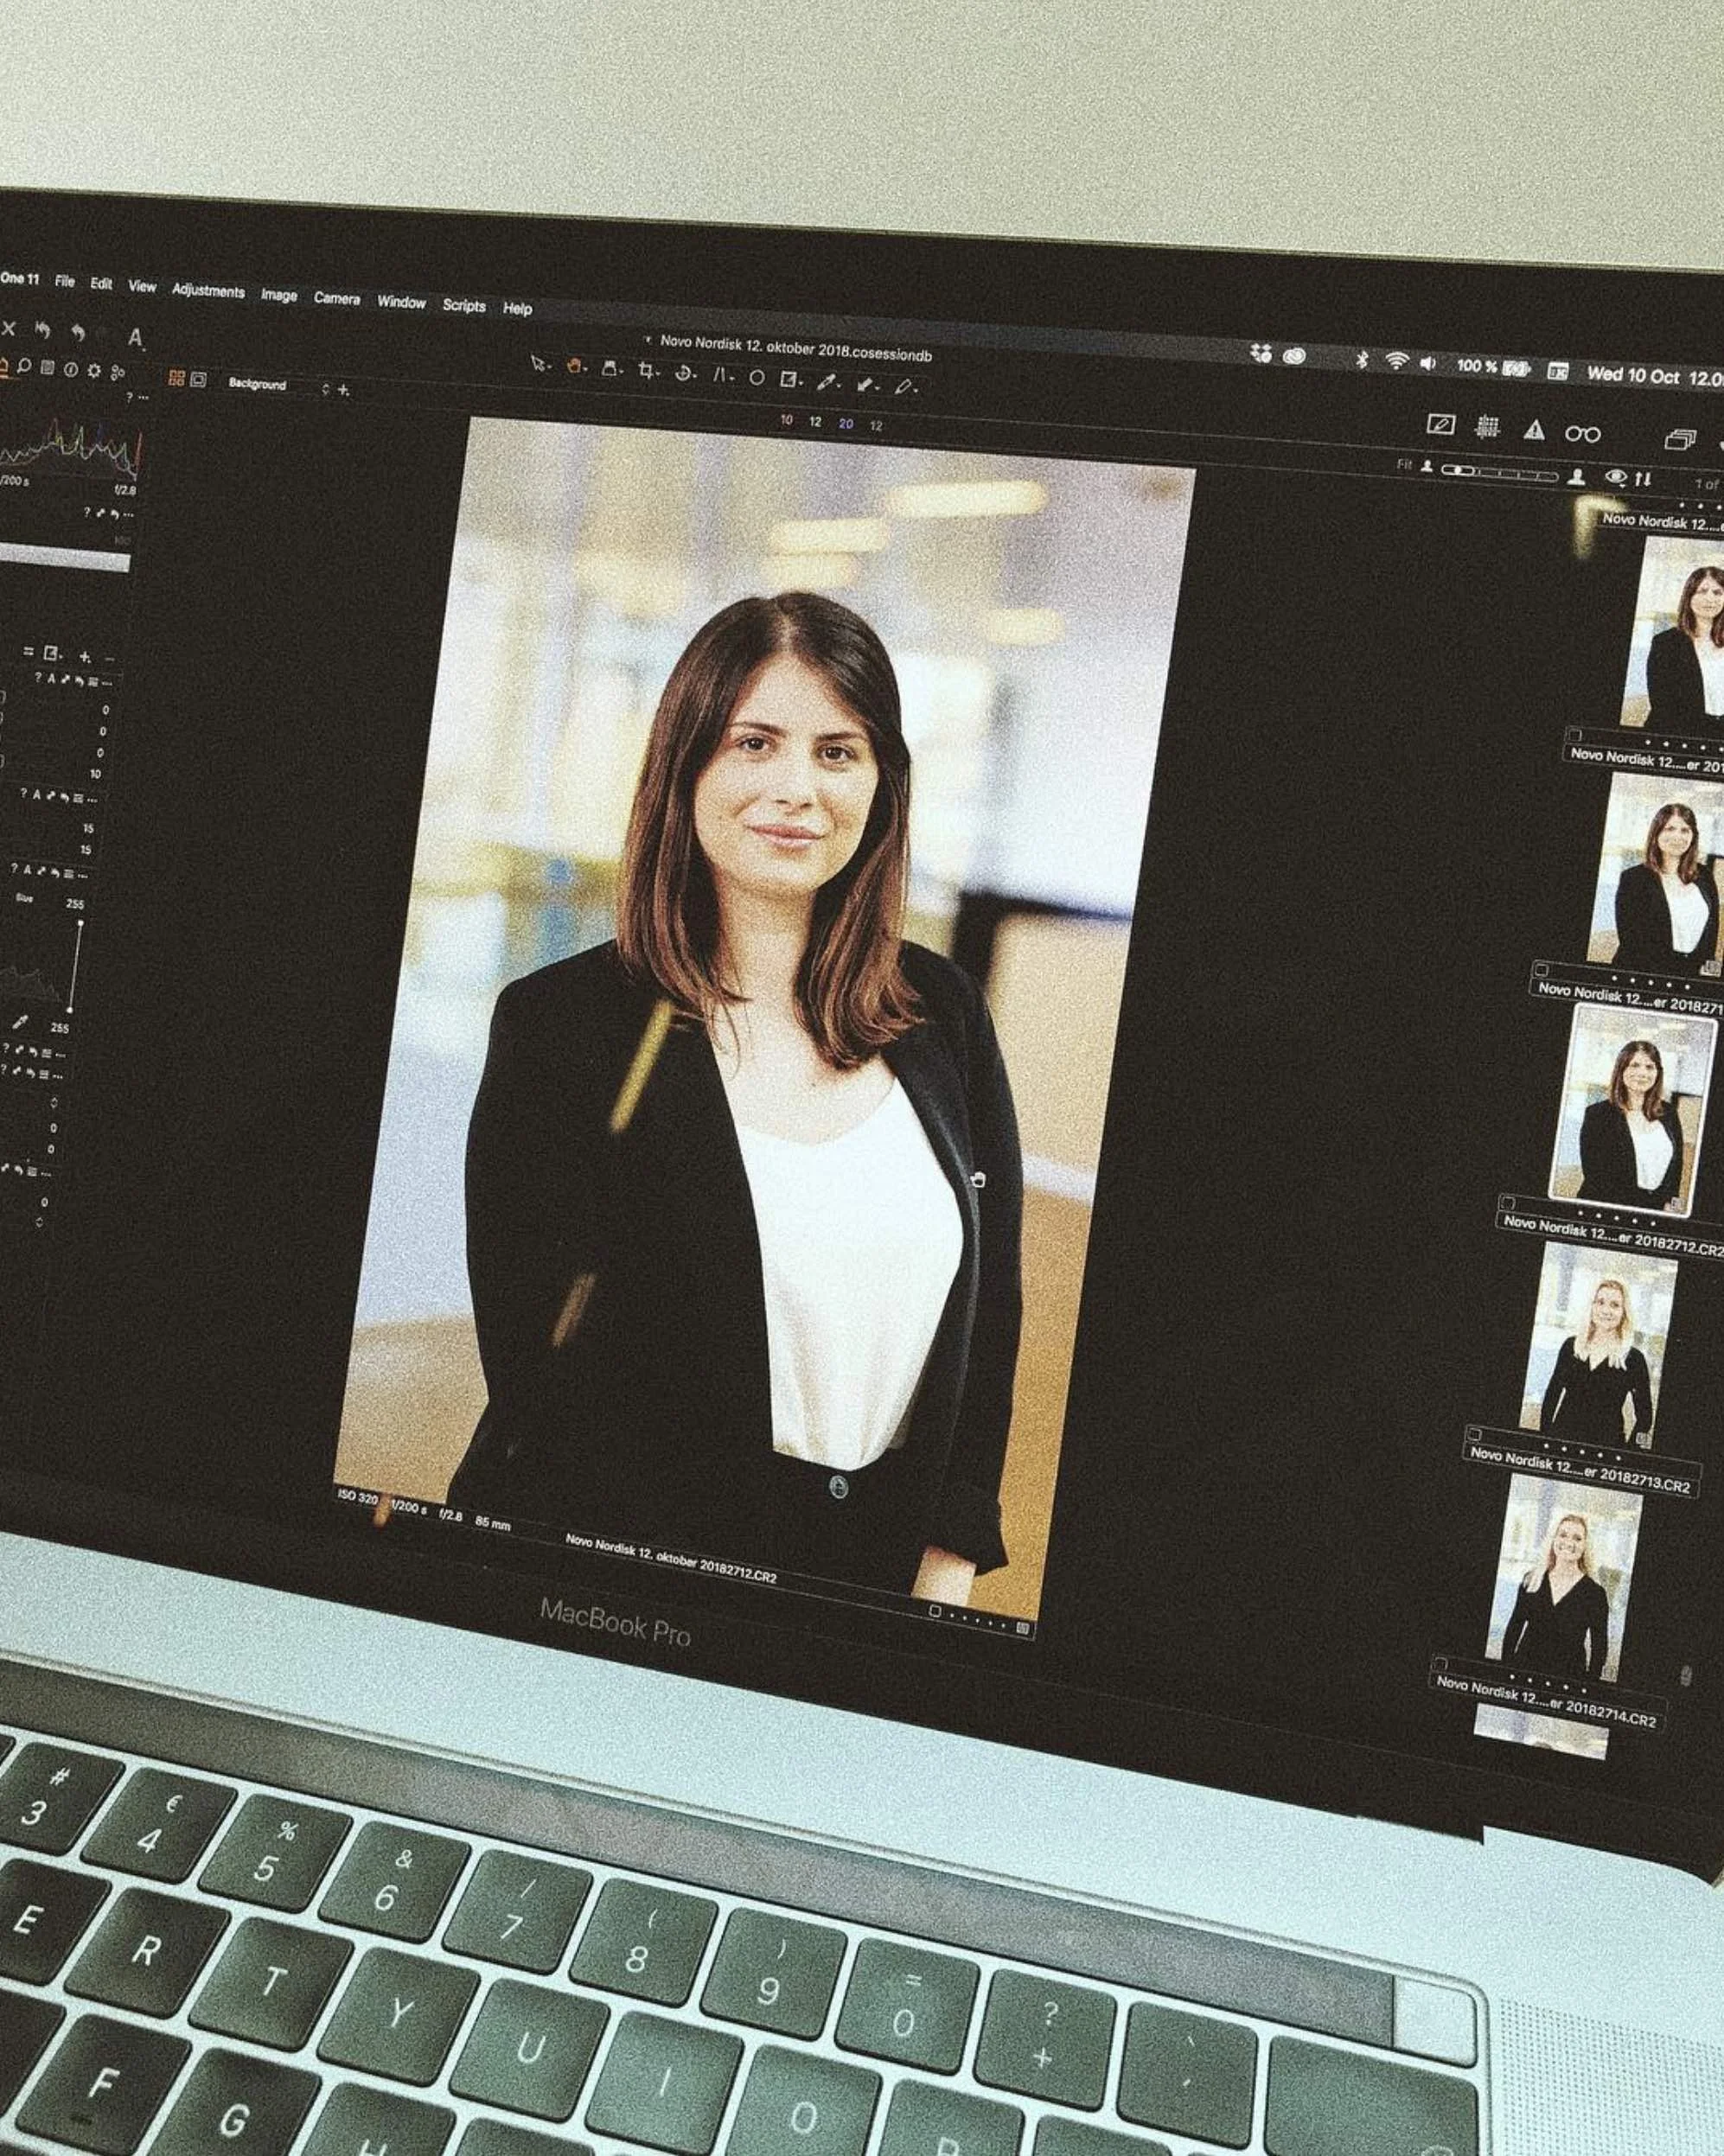Pick the Rotation tool in toolbar
1724x2156 pixels.
click(684, 374)
